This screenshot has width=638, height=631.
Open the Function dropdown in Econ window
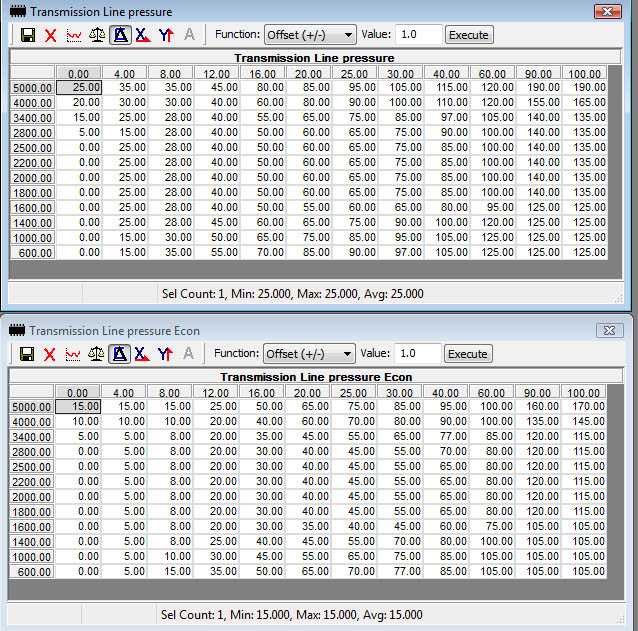(x=309, y=354)
